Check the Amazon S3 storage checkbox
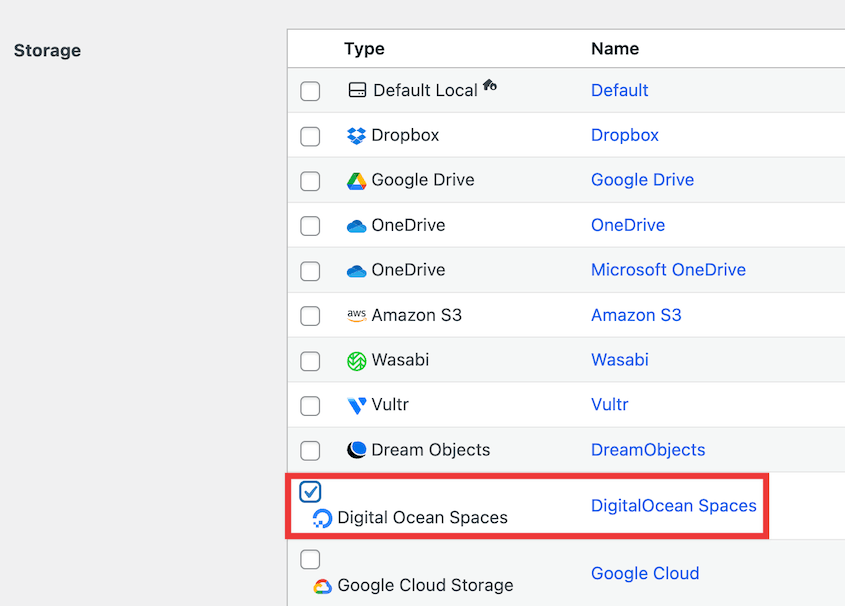The height and width of the screenshot is (606, 845). pyautogui.click(x=310, y=316)
